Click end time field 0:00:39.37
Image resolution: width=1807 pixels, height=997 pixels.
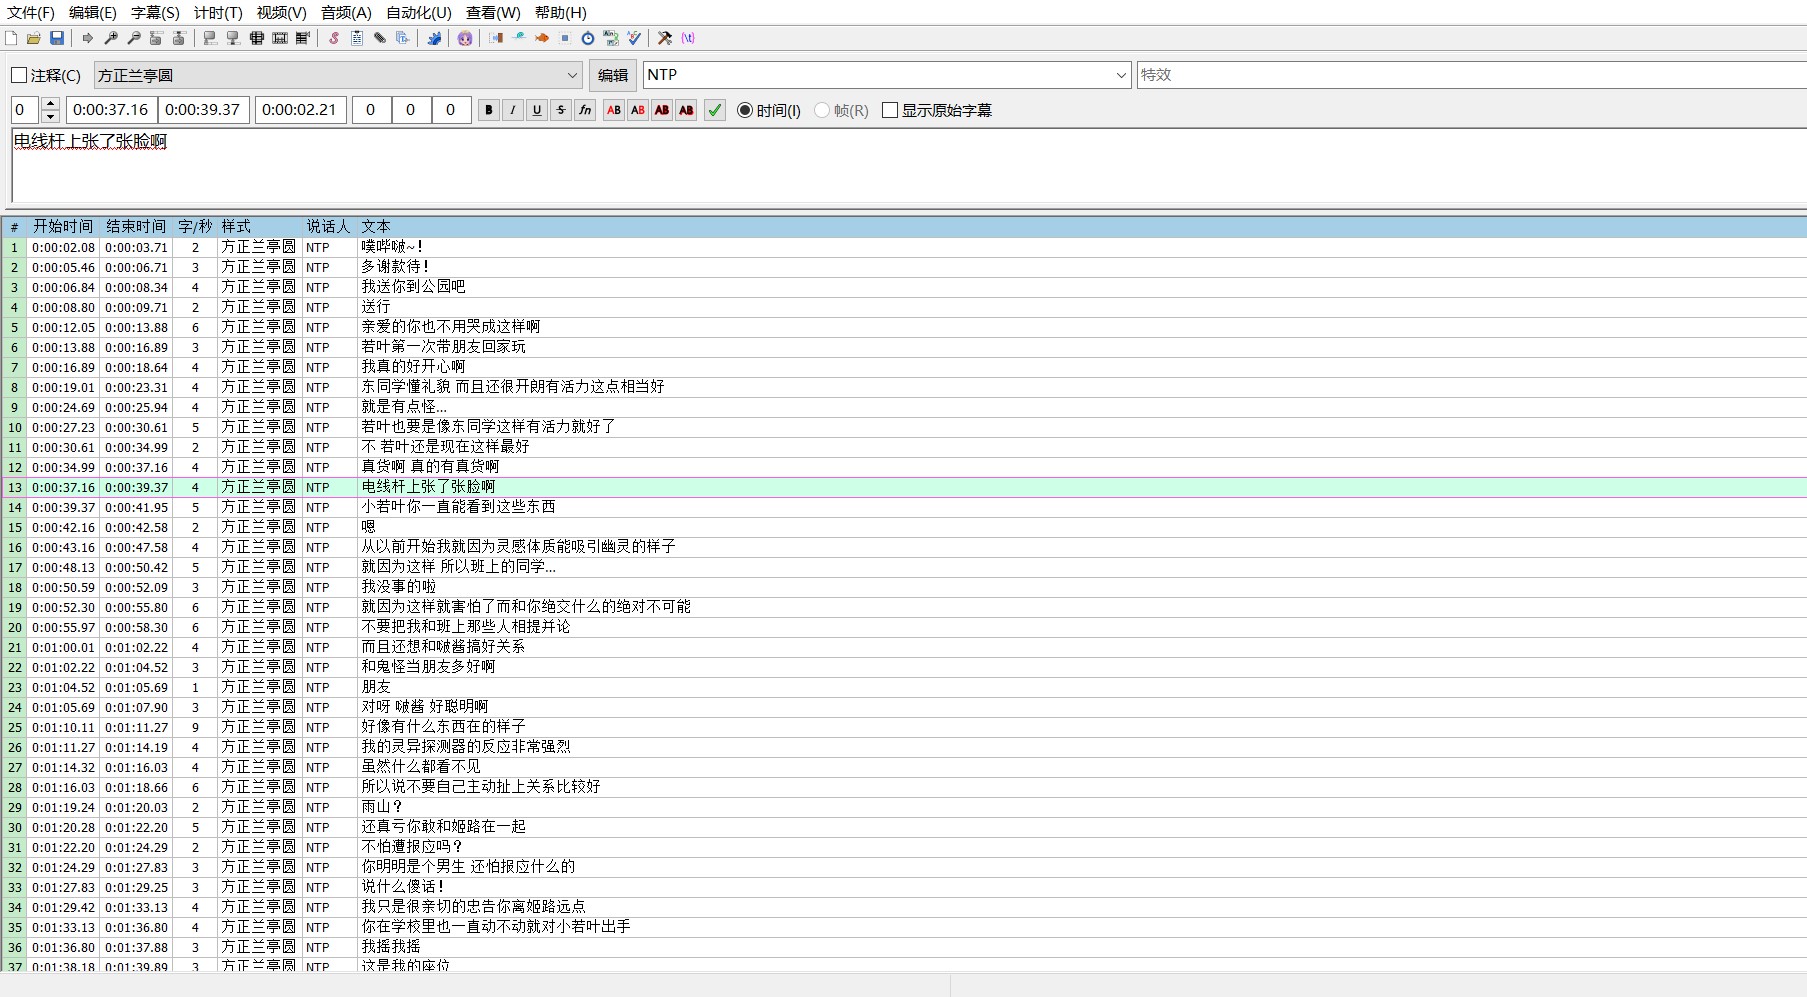(203, 110)
